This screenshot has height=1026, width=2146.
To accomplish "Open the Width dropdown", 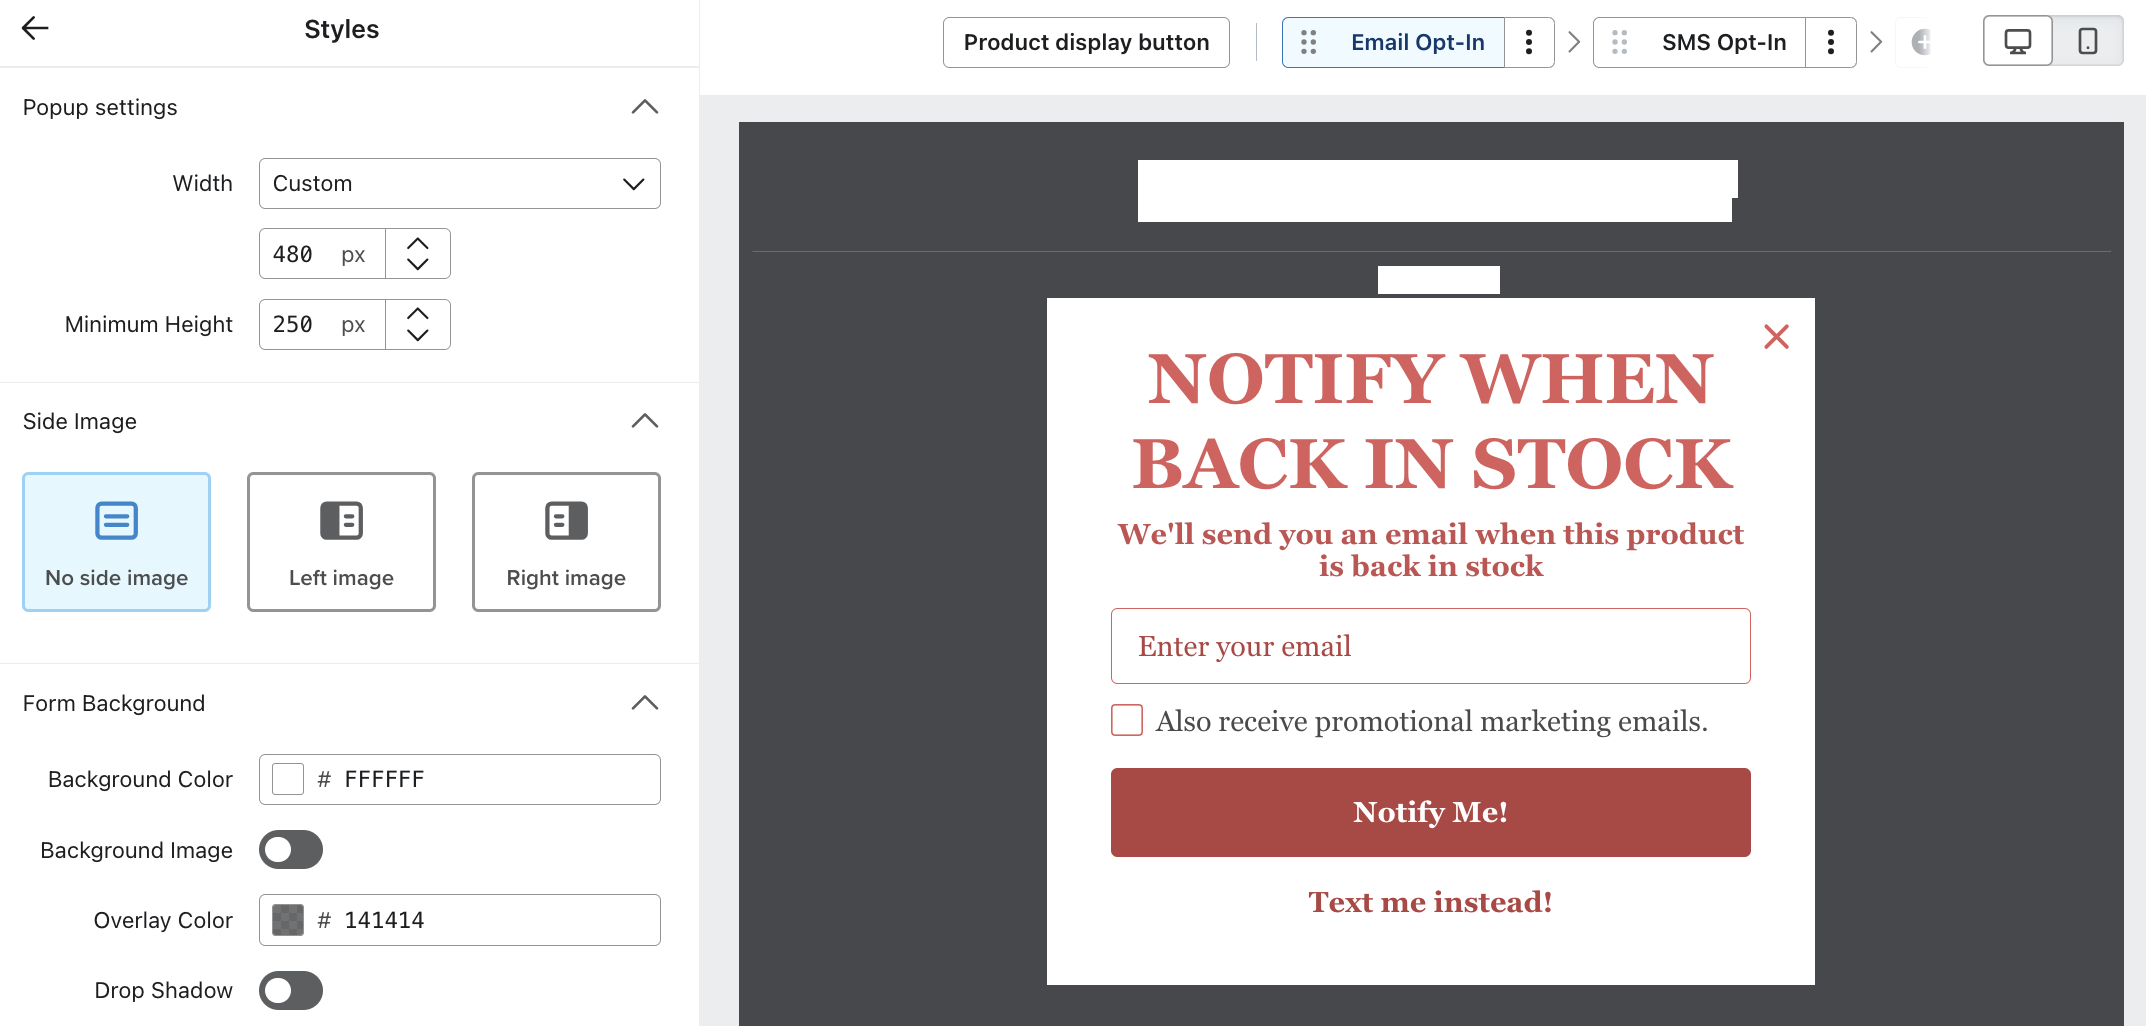I will pyautogui.click(x=459, y=183).
